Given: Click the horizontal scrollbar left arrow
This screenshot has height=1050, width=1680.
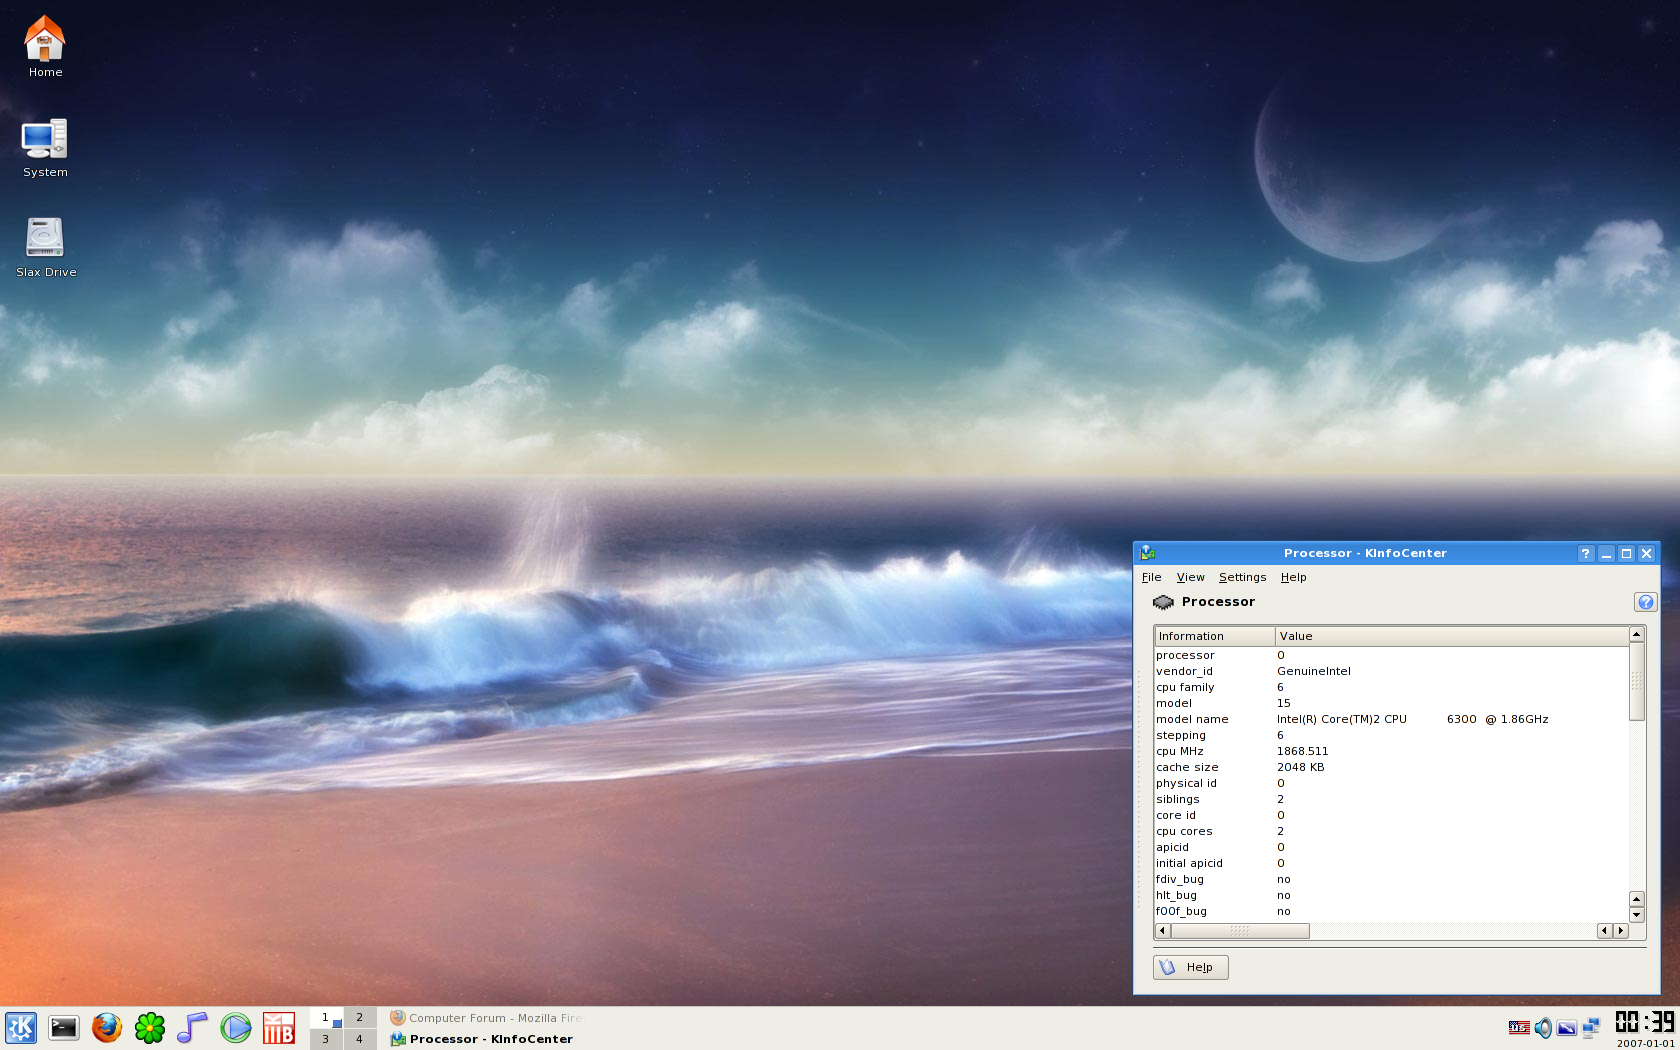Looking at the screenshot, I should pos(1162,931).
